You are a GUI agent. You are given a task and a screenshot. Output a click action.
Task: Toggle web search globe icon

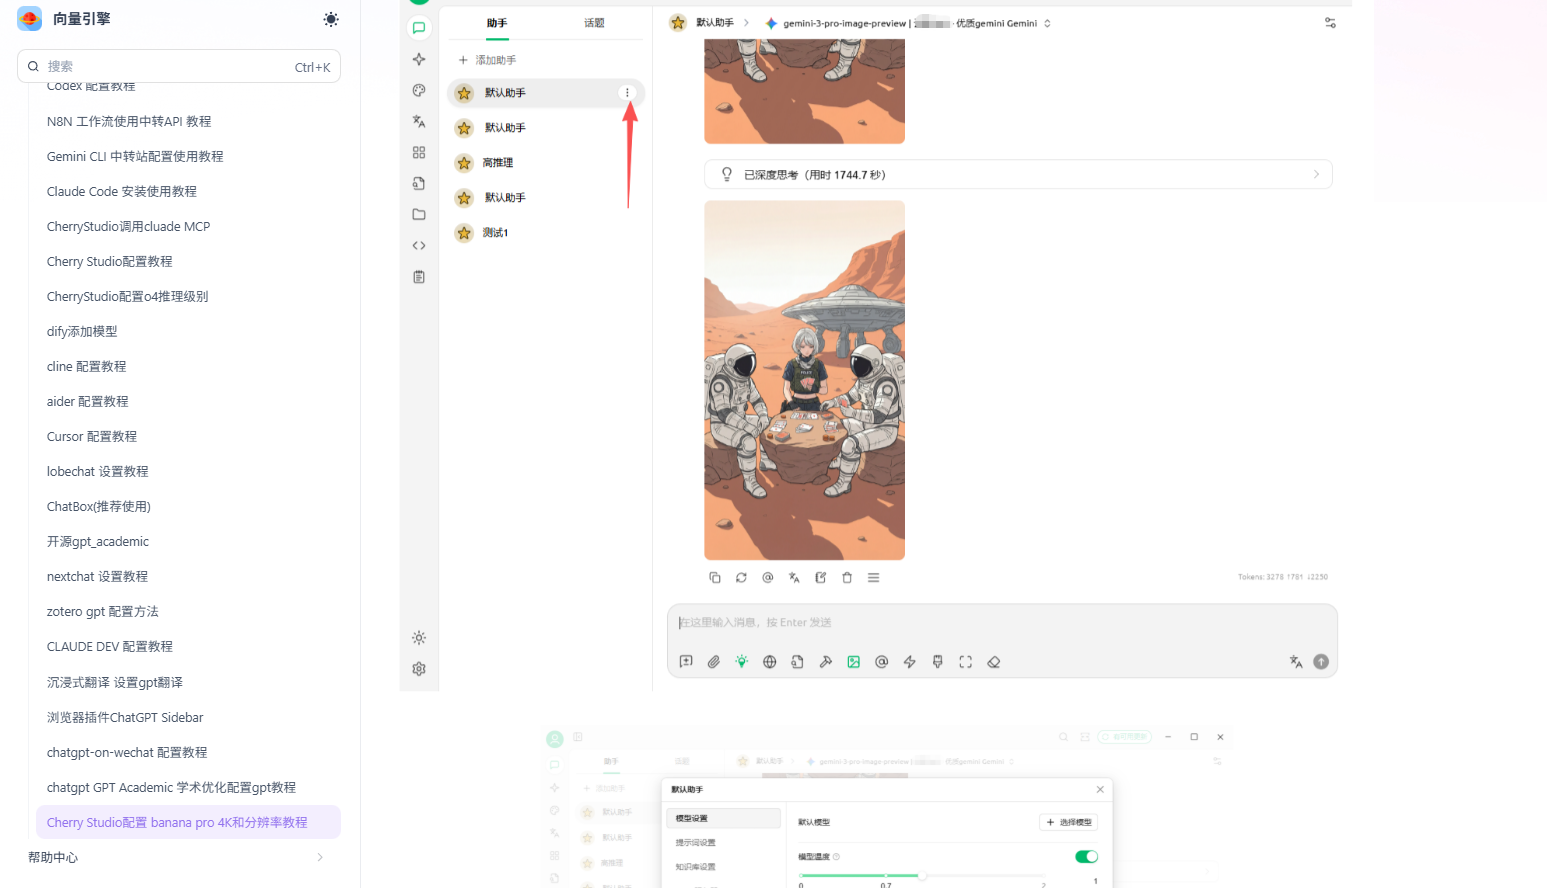point(770,662)
